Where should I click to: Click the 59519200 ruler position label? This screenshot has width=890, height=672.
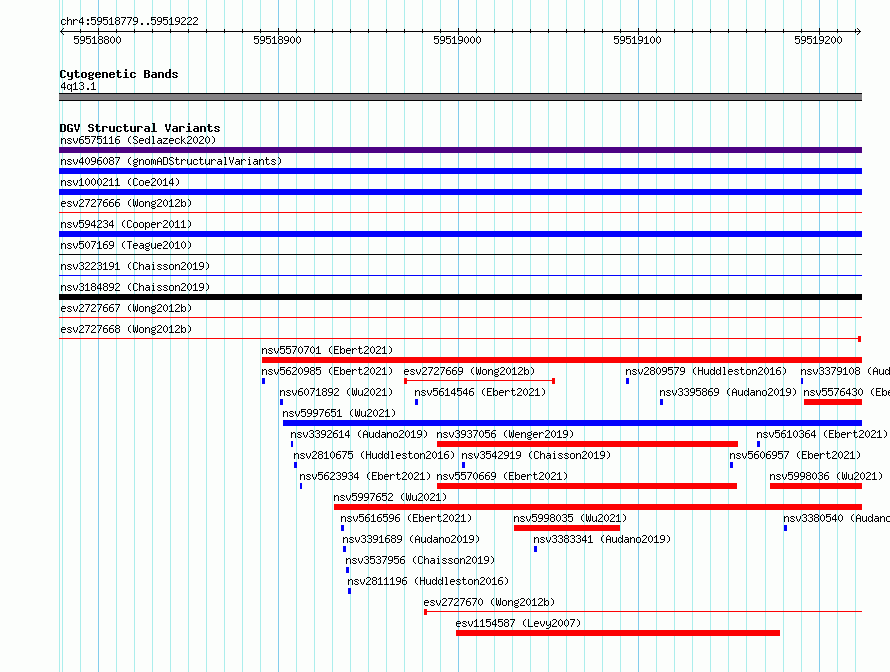[x=818, y=40]
